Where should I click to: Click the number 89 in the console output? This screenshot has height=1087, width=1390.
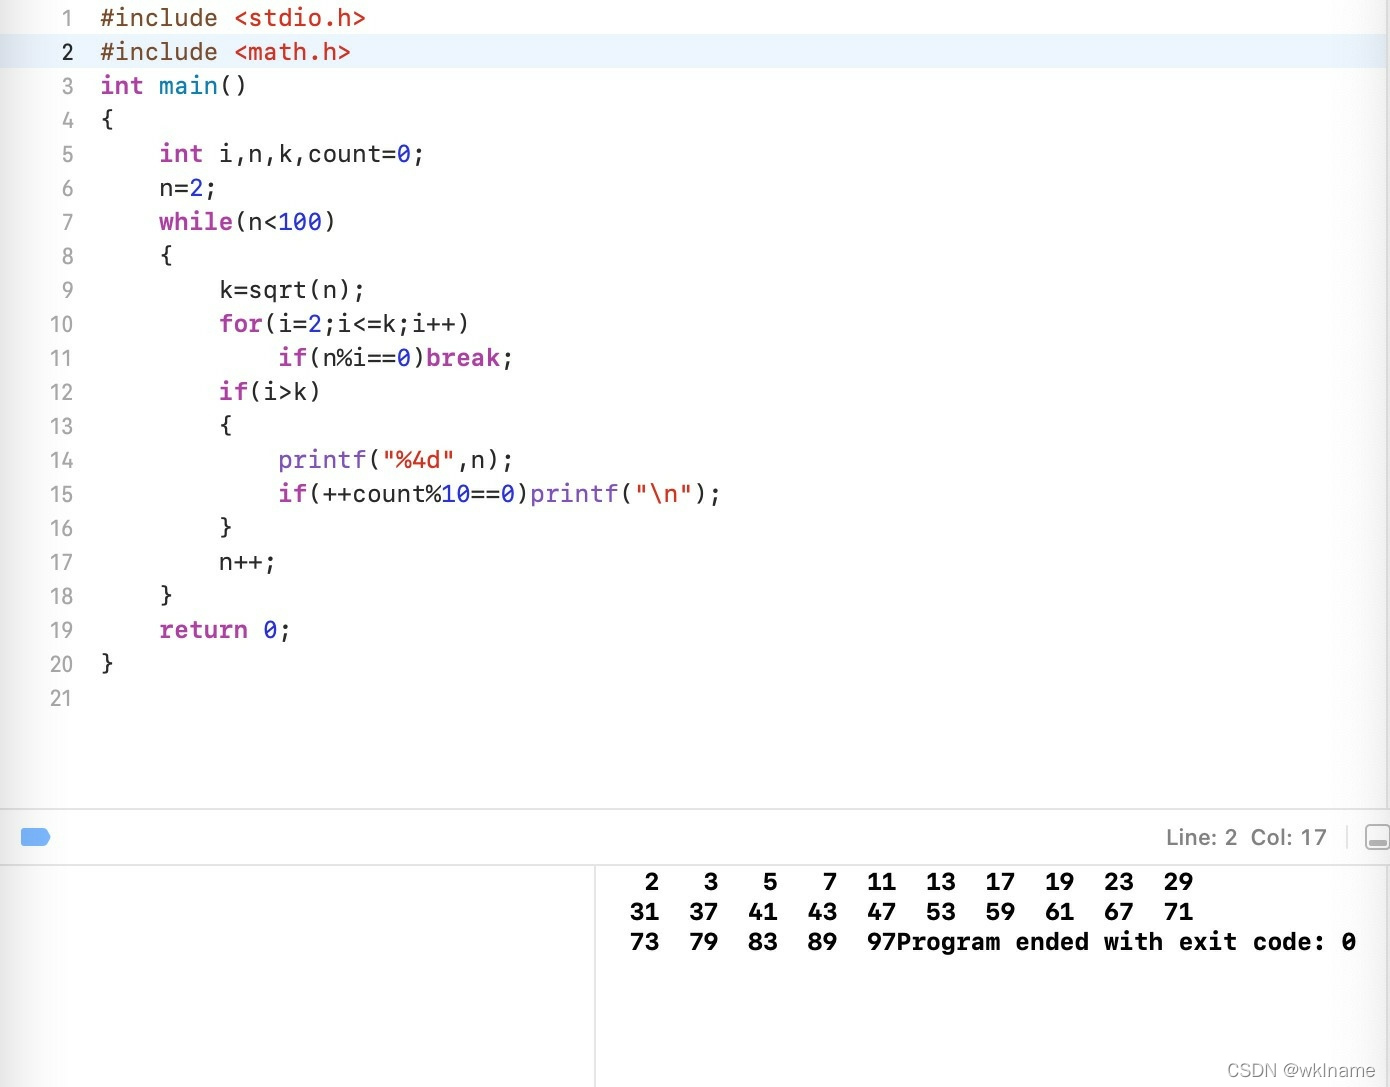pyautogui.click(x=822, y=942)
